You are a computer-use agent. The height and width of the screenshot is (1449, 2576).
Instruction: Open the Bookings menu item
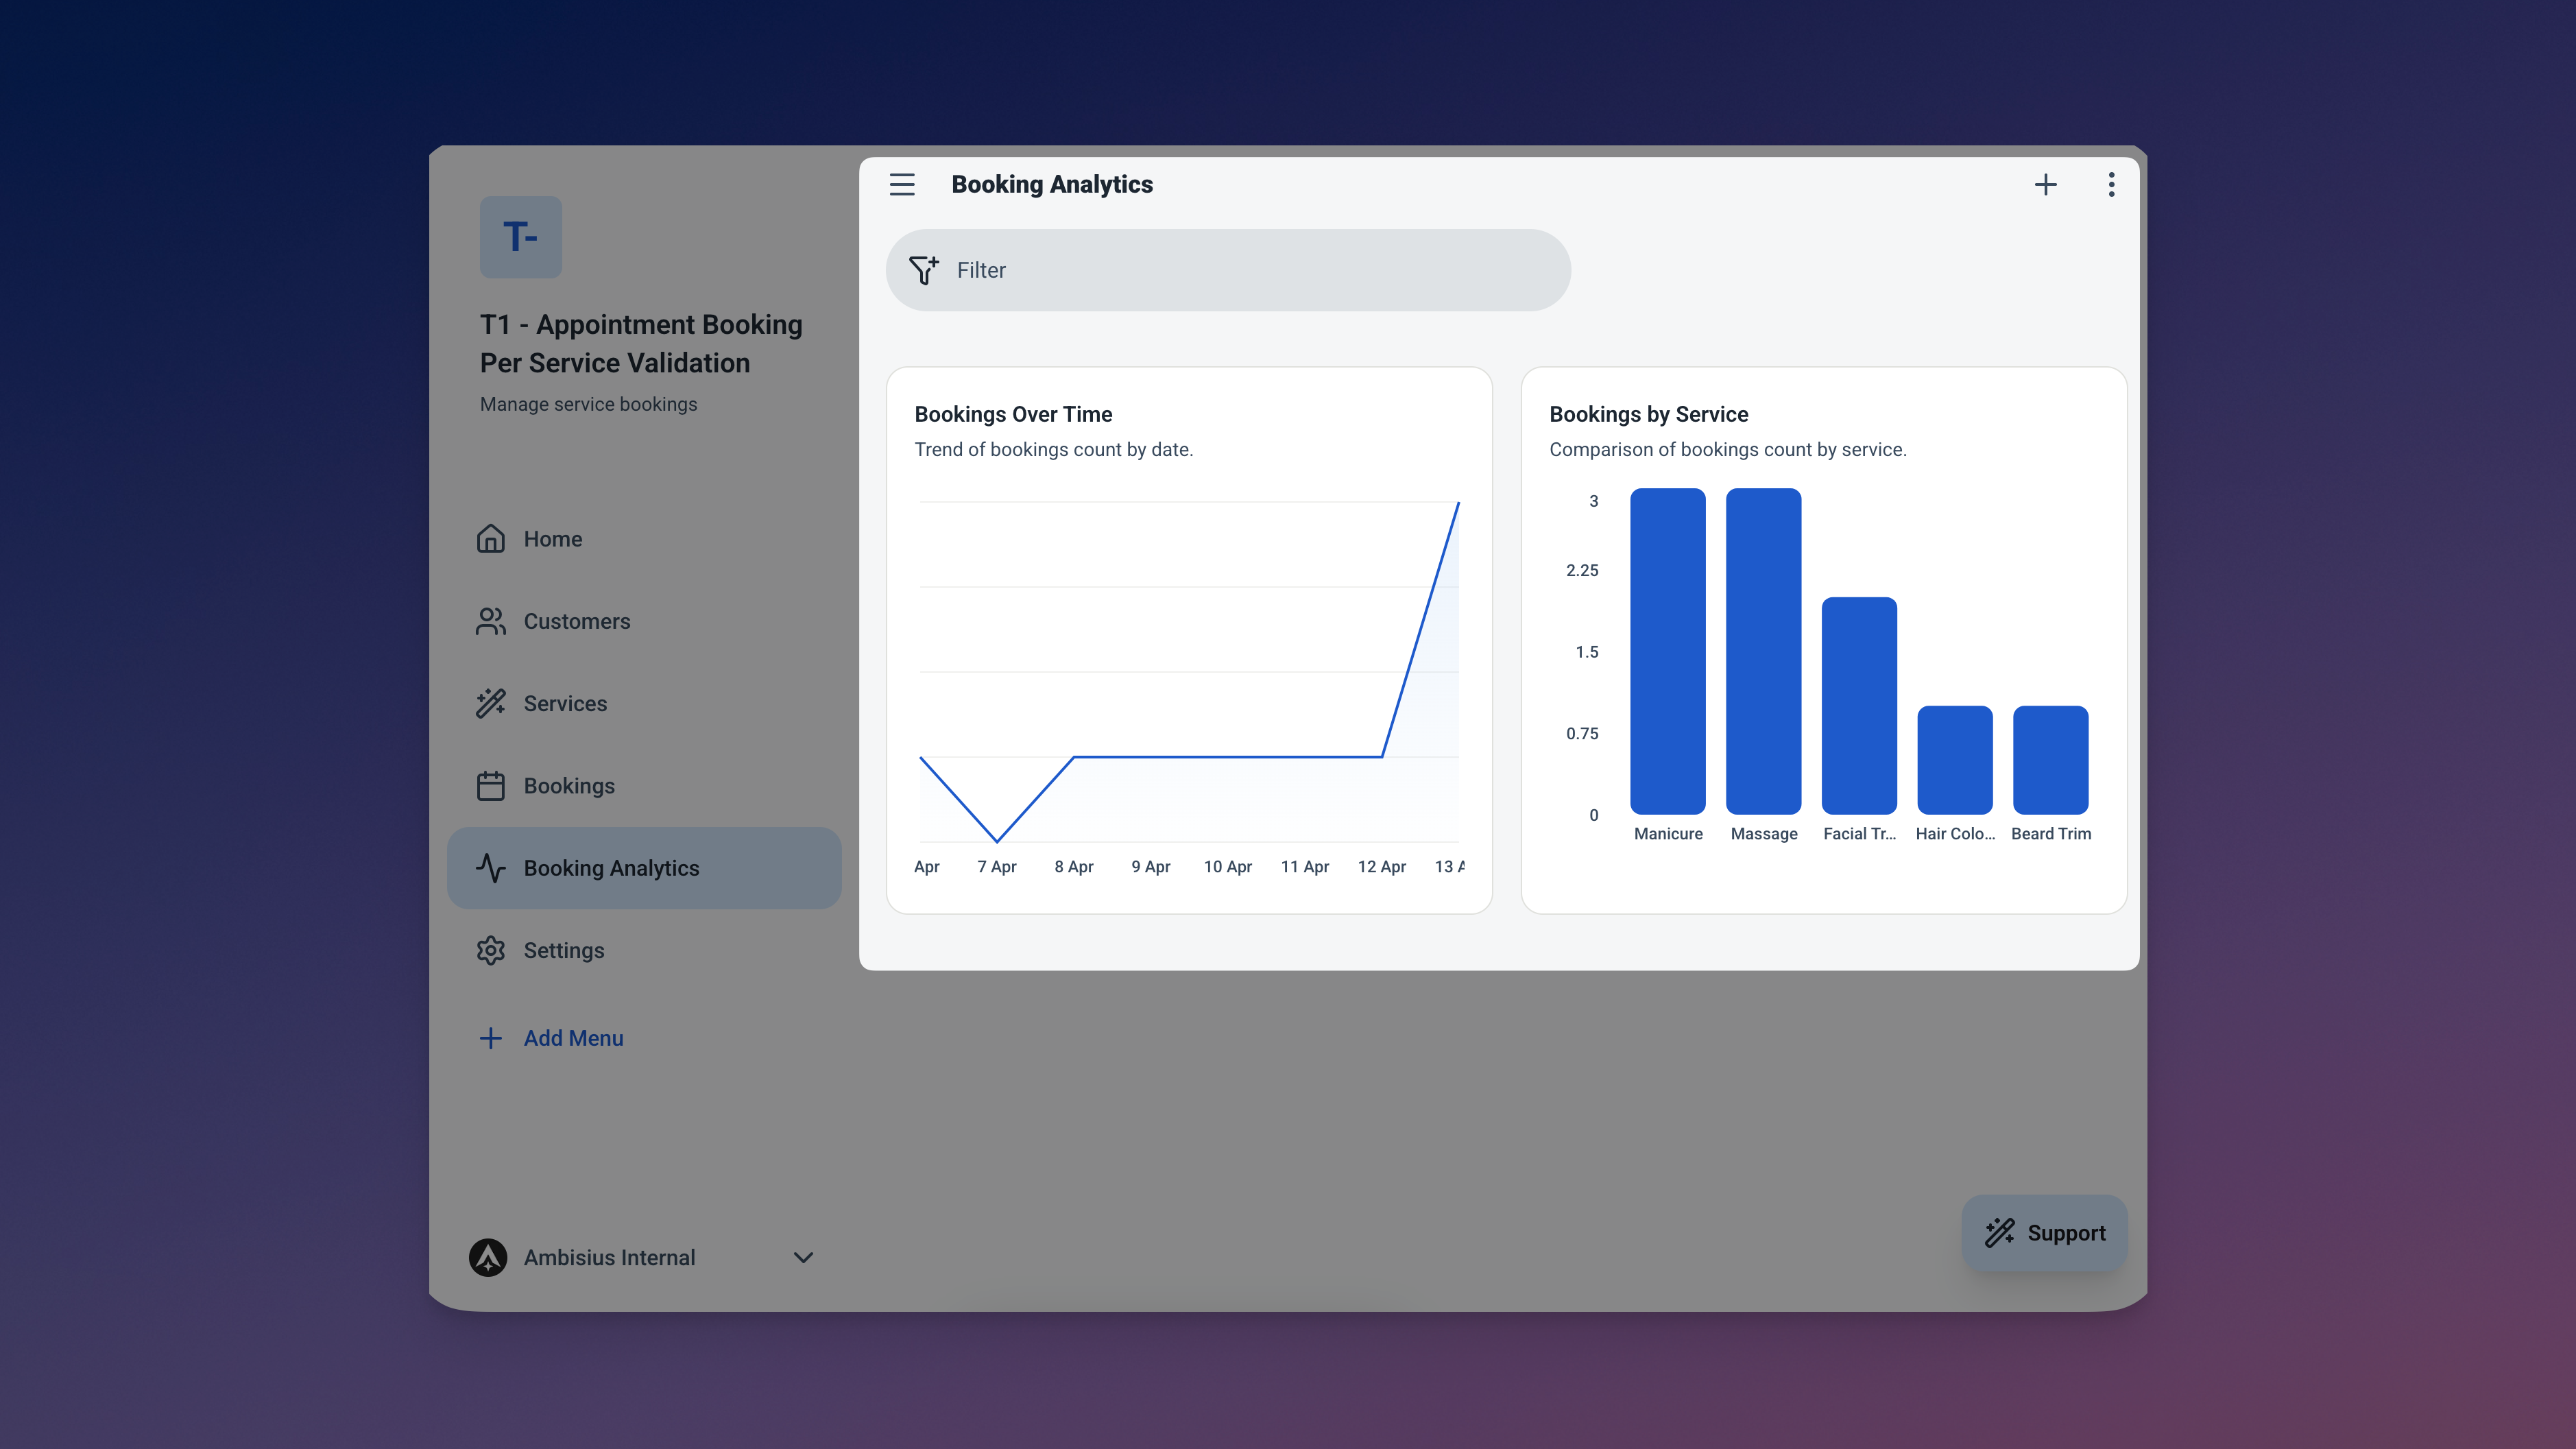[569, 786]
